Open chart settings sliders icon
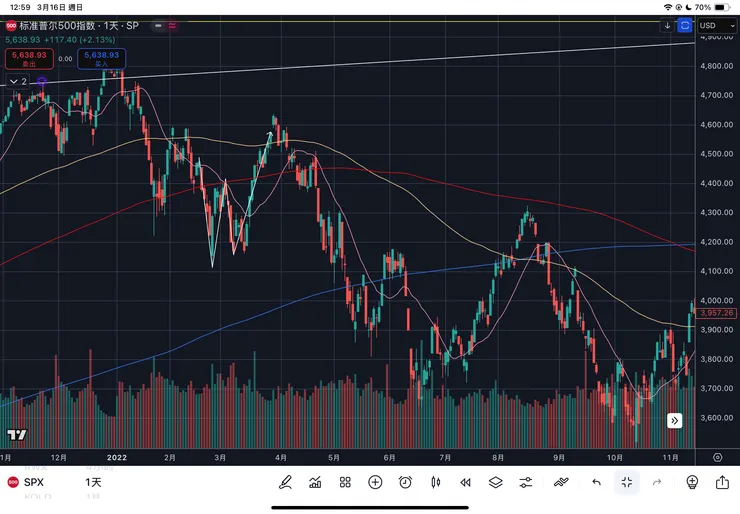The image size is (740, 514). pos(526,482)
